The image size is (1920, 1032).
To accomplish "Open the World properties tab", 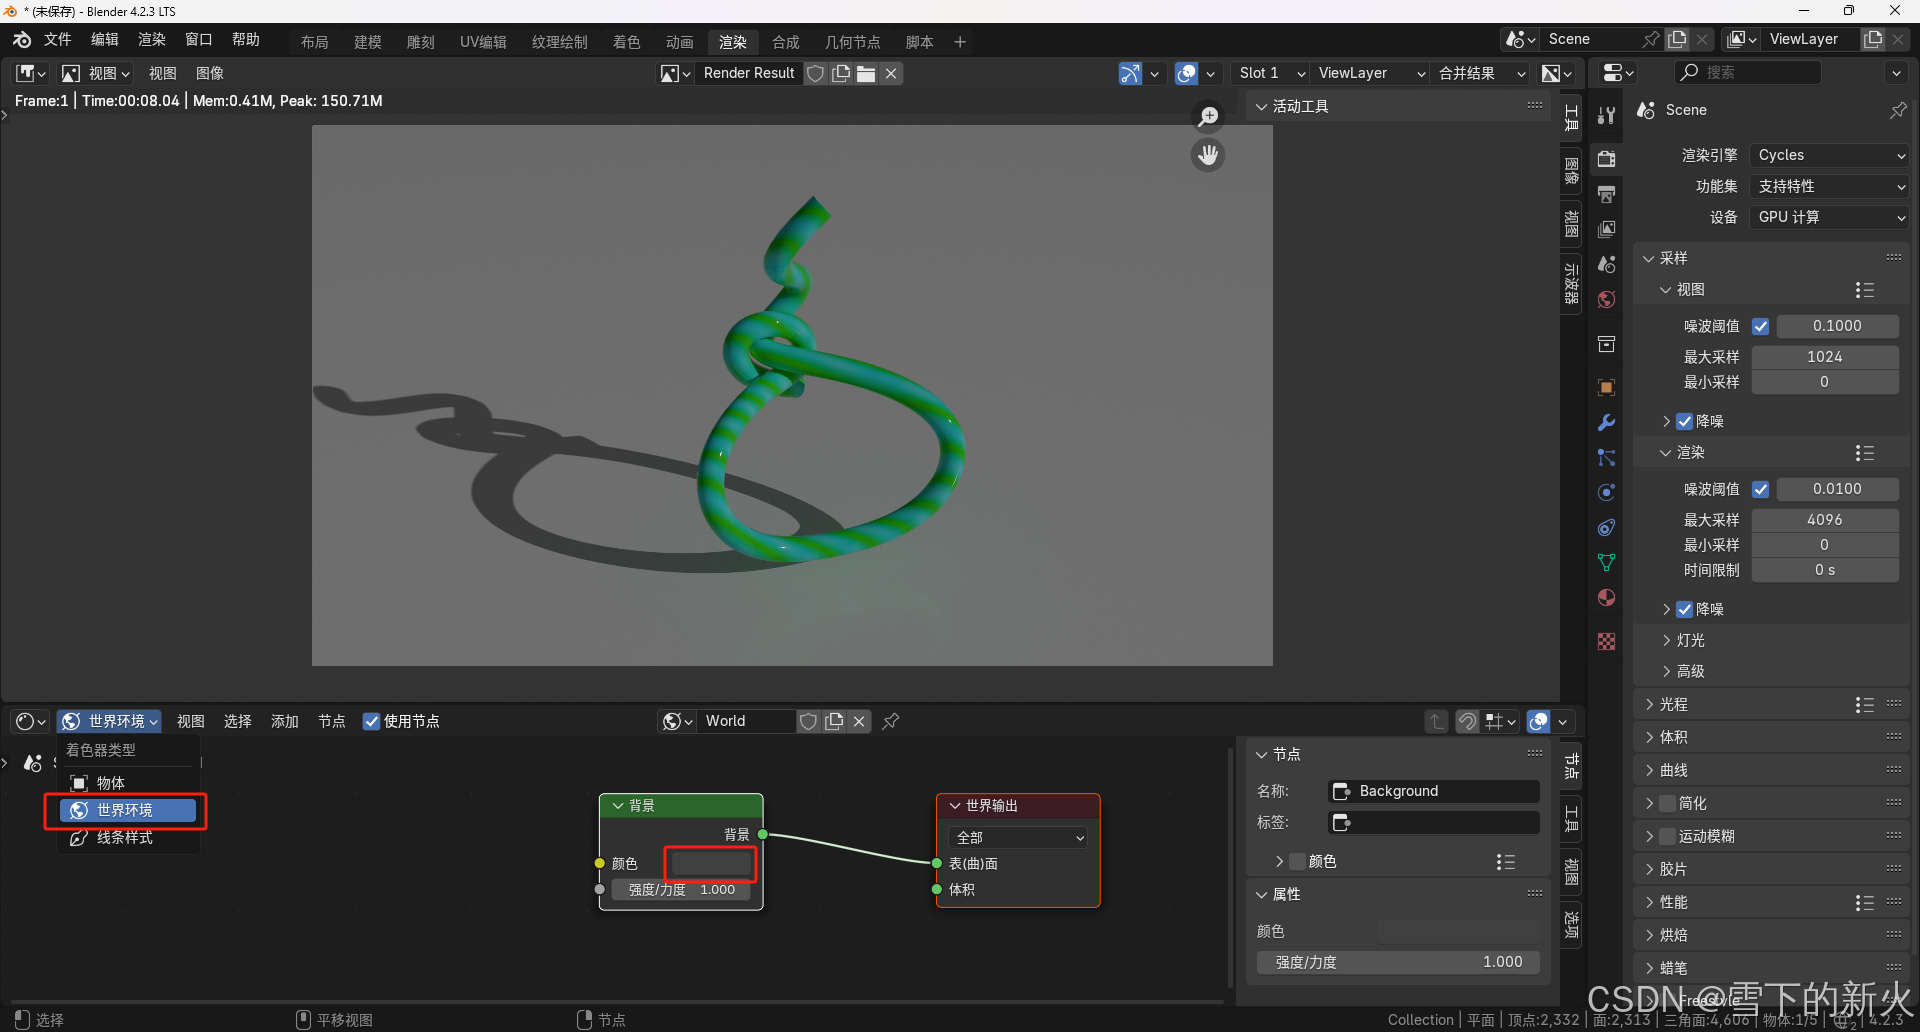I will point(1606,299).
